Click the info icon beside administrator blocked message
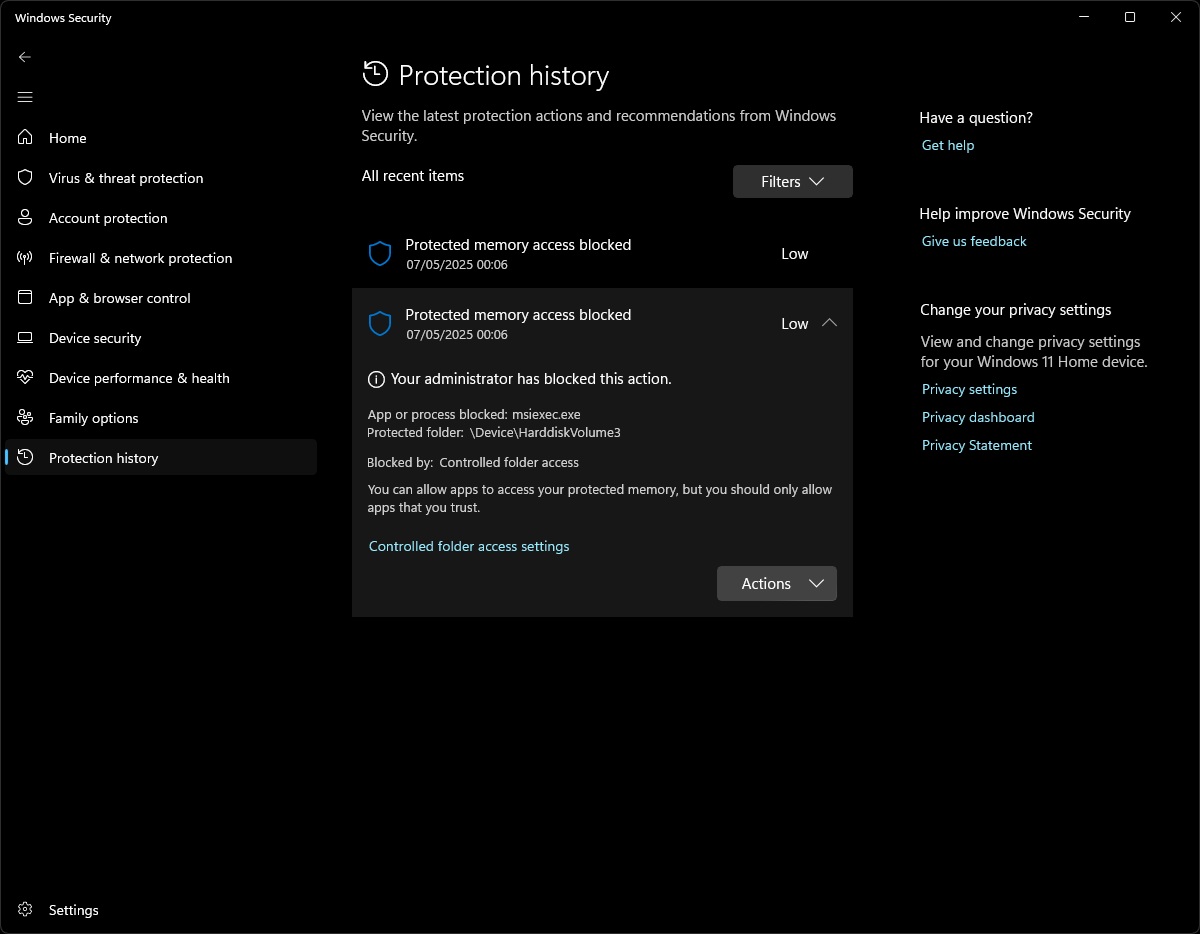The height and width of the screenshot is (934, 1200). point(376,379)
